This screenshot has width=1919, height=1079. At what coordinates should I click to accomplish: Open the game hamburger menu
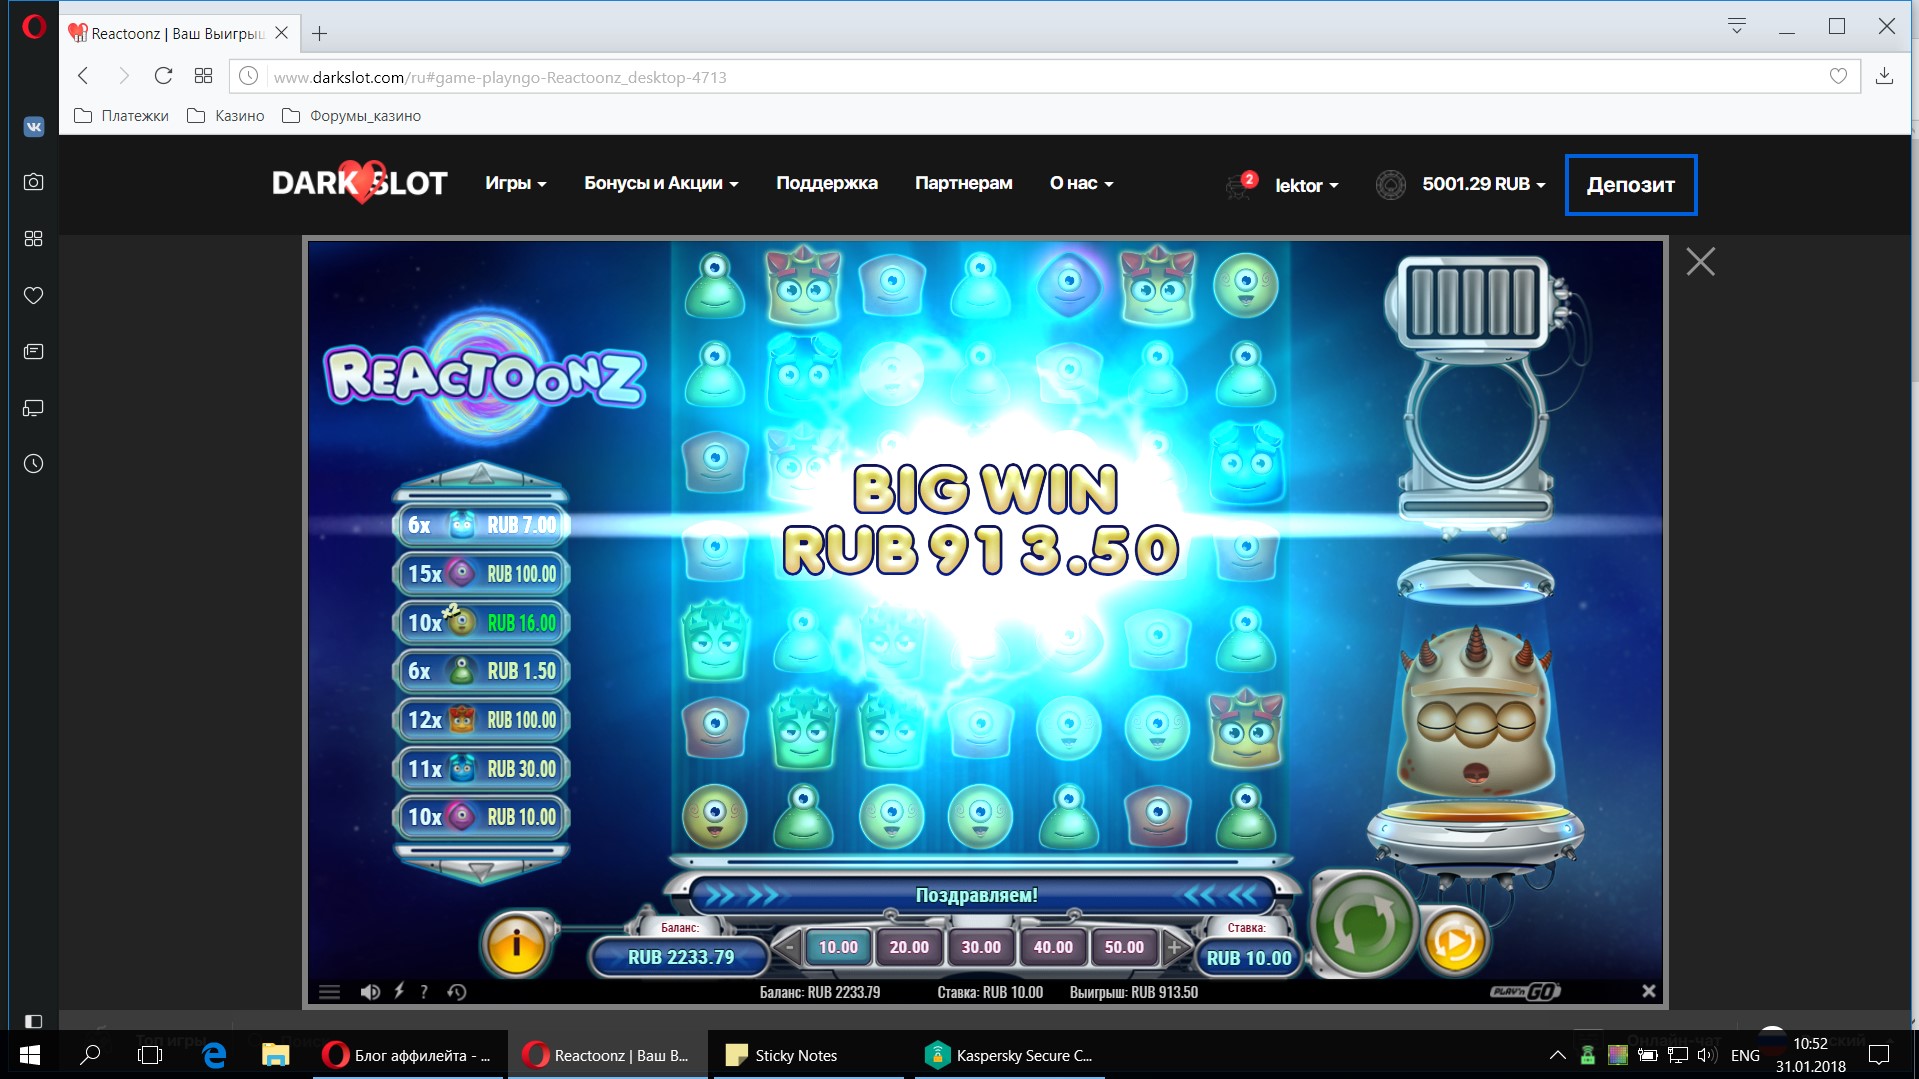[330, 992]
